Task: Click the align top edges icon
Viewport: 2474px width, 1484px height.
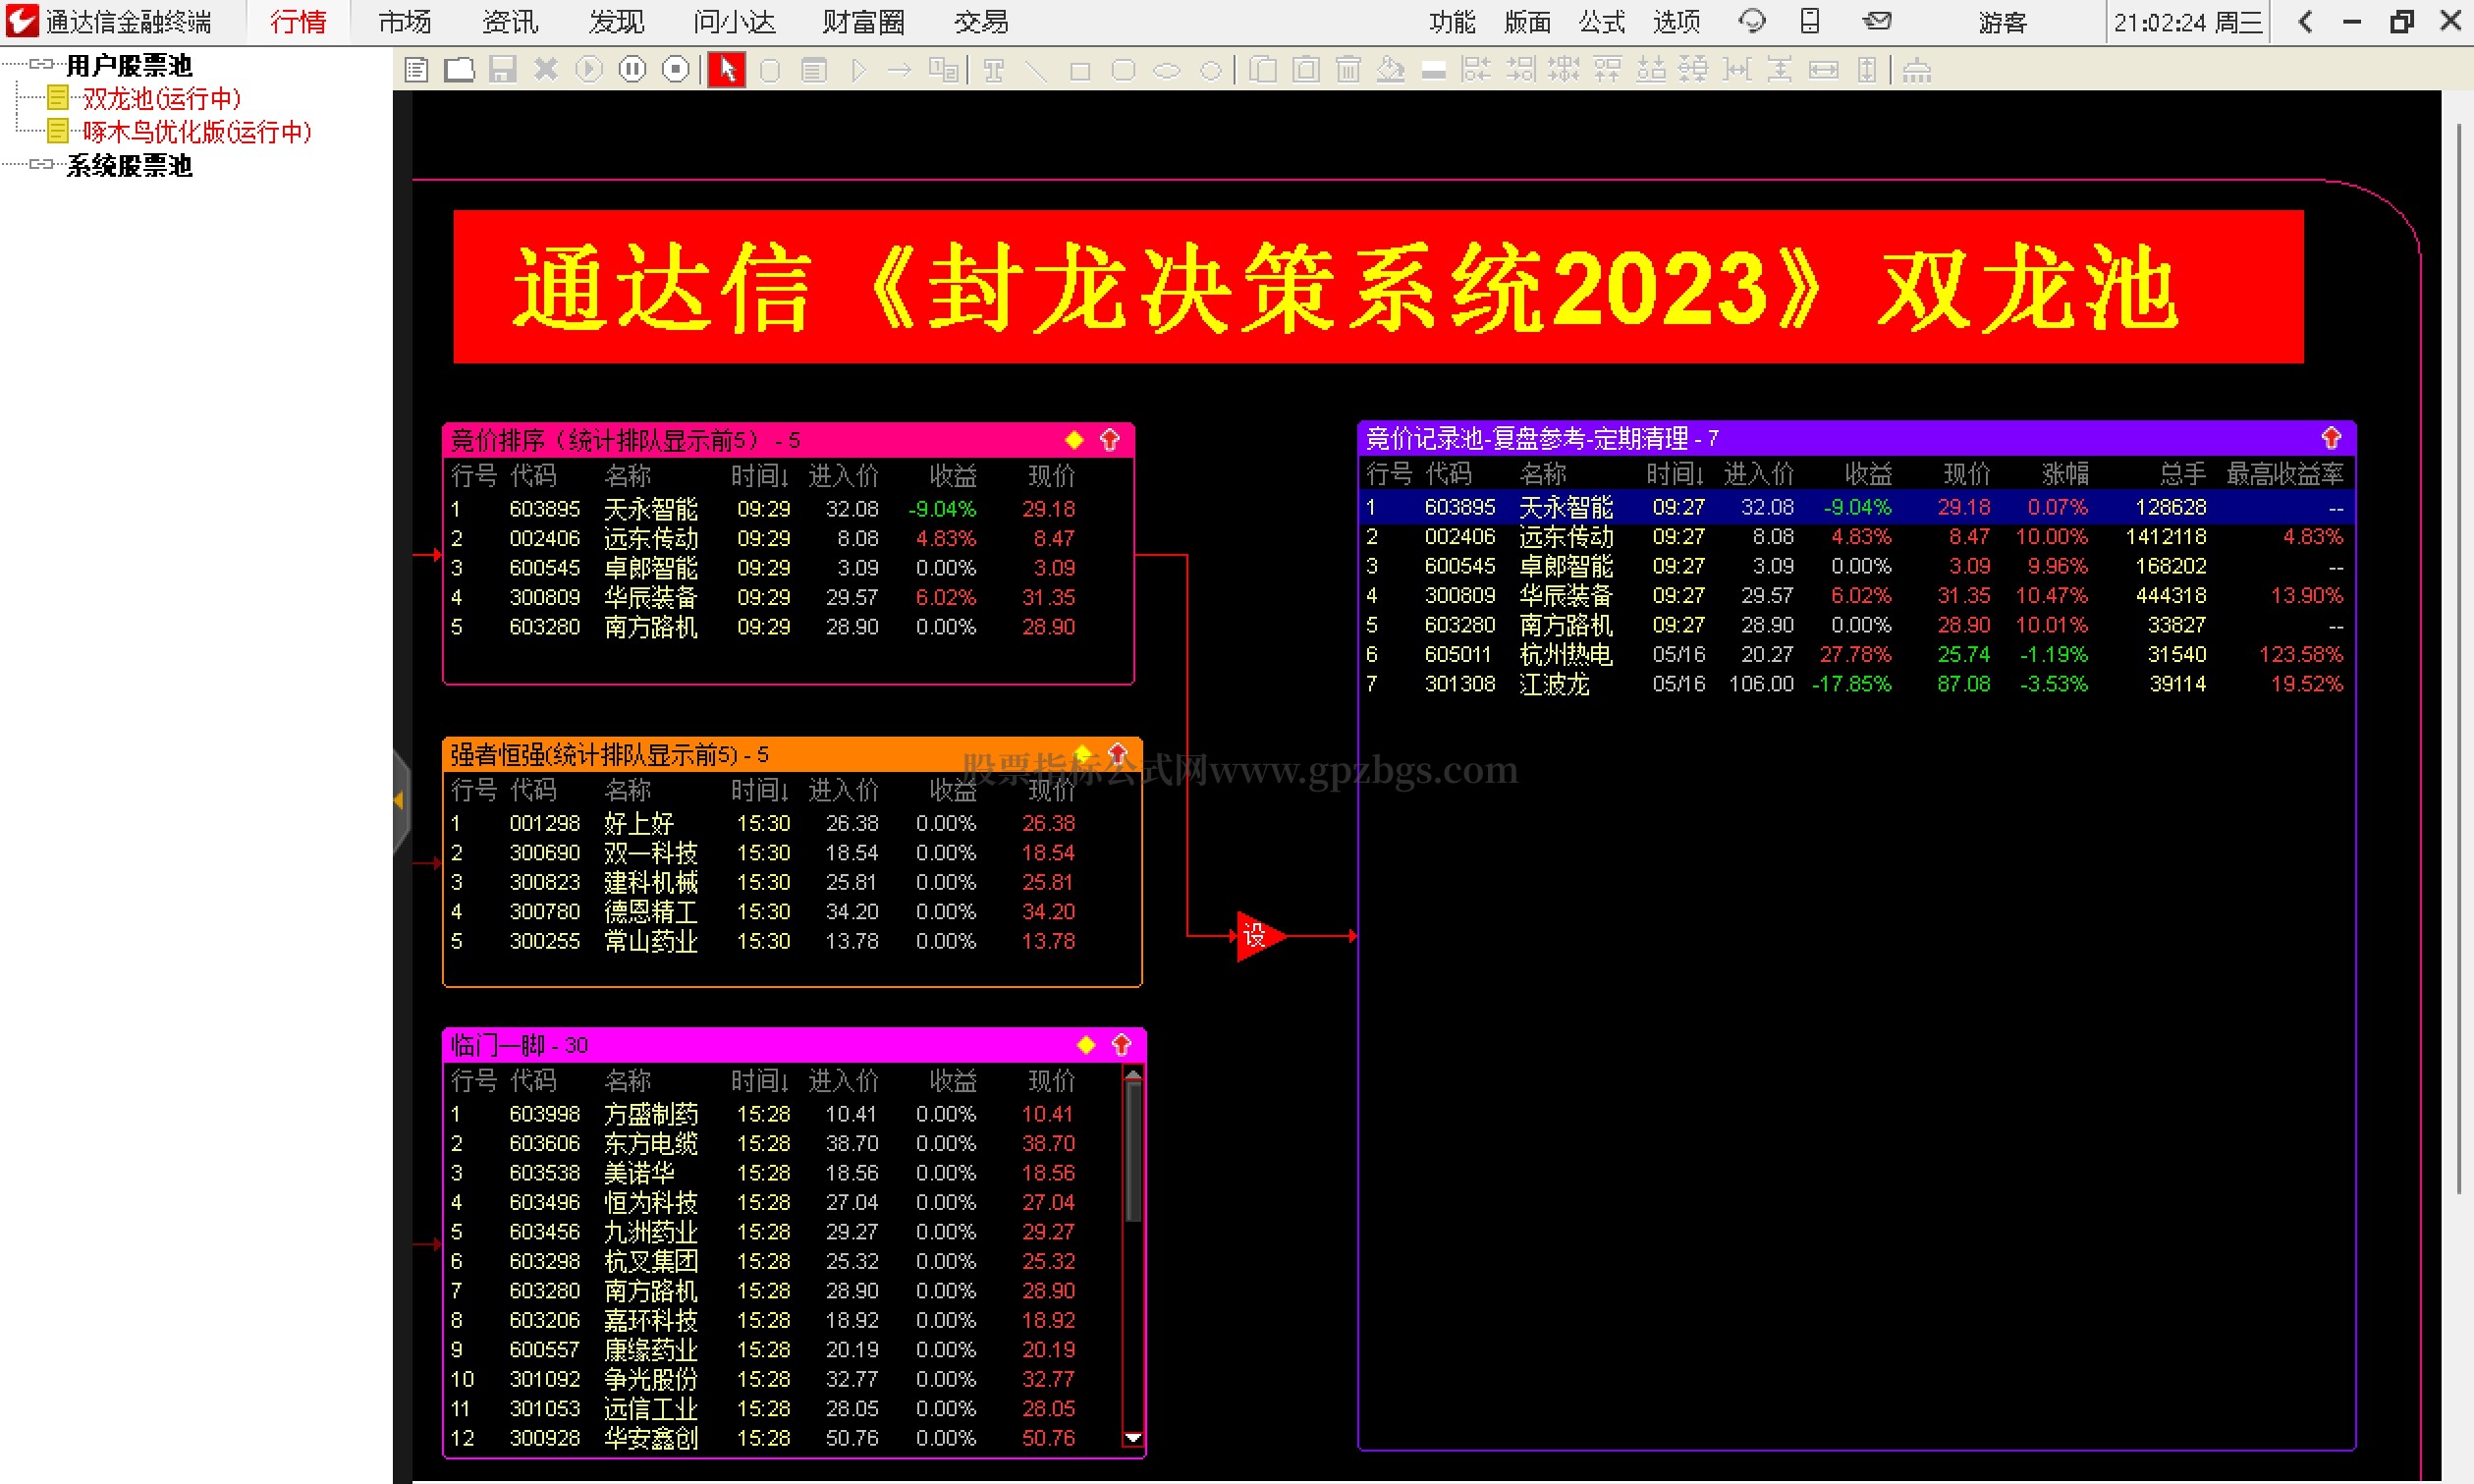Action: [x=1607, y=70]
